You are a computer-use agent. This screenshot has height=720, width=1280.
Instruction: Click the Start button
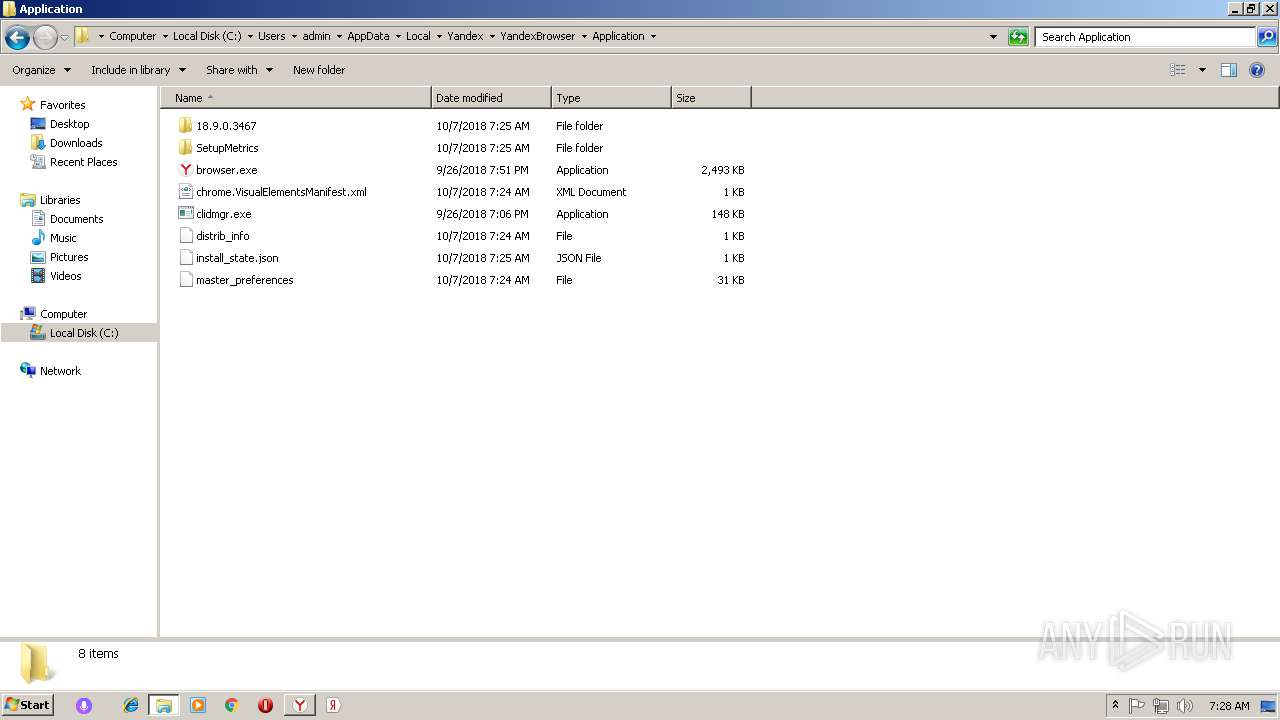(28, 705)
